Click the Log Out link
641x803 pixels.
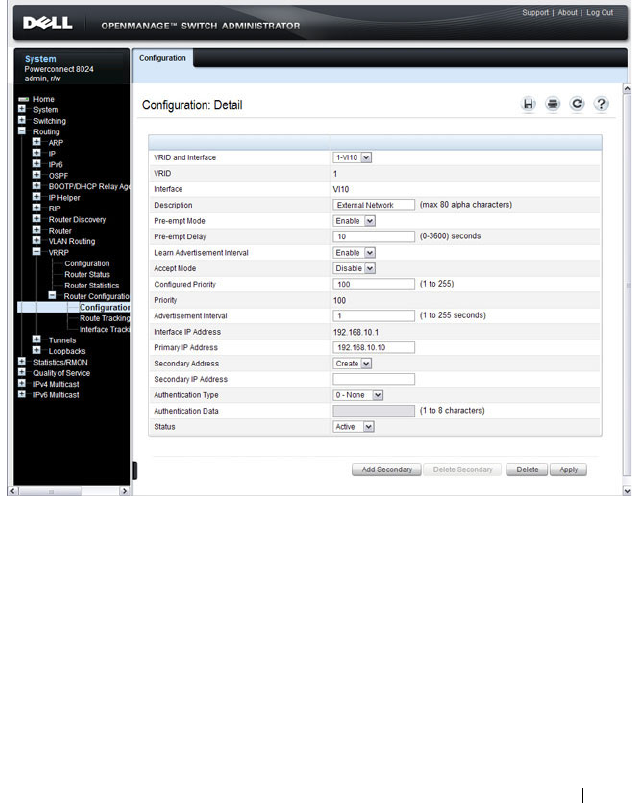click(x=600, y=12)
